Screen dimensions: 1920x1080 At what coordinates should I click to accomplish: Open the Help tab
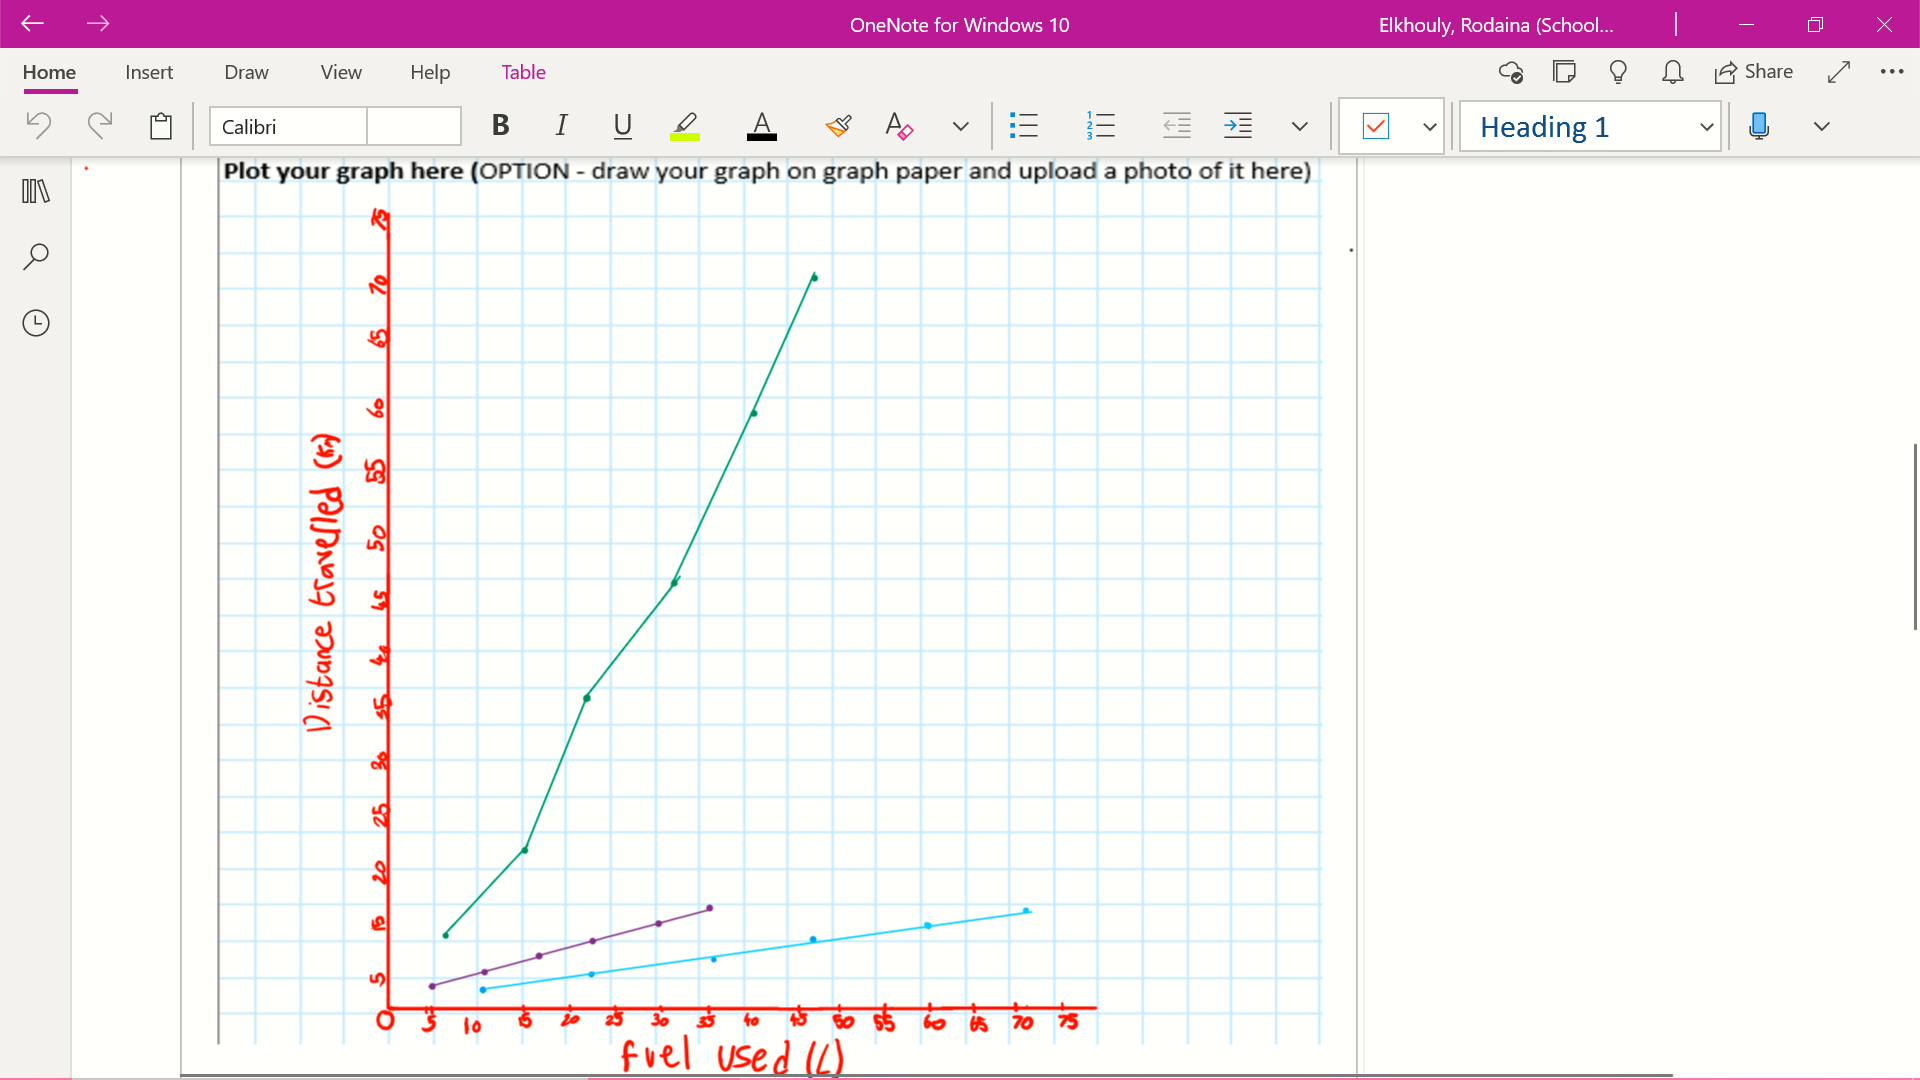pos(430,72)
